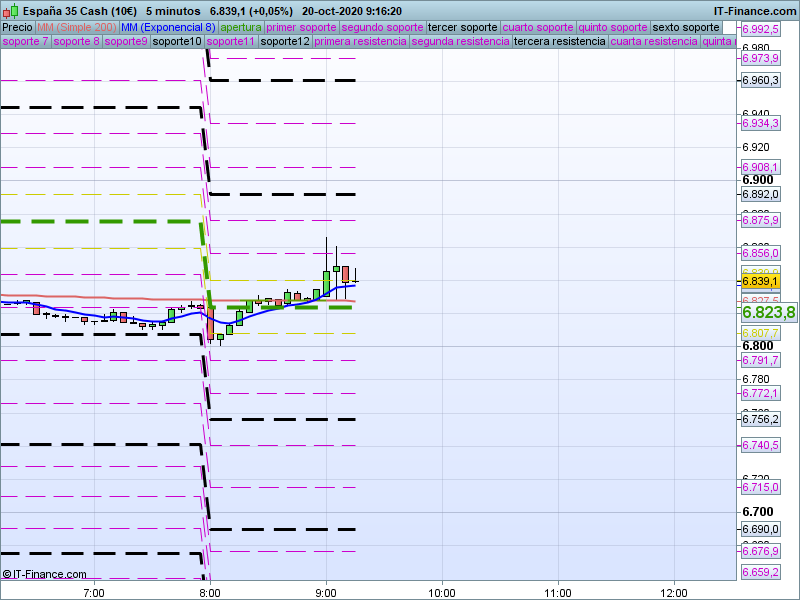800x600 pixels.
Task: Click the yellow 6.839,1 current price tag
Action: click(760, 282)
